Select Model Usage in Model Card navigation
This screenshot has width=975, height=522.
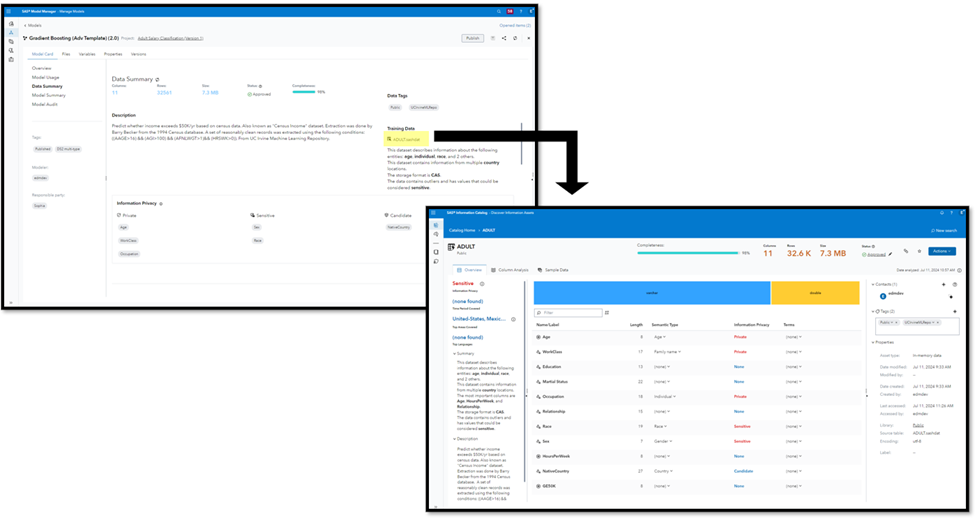tap(45, 78)
